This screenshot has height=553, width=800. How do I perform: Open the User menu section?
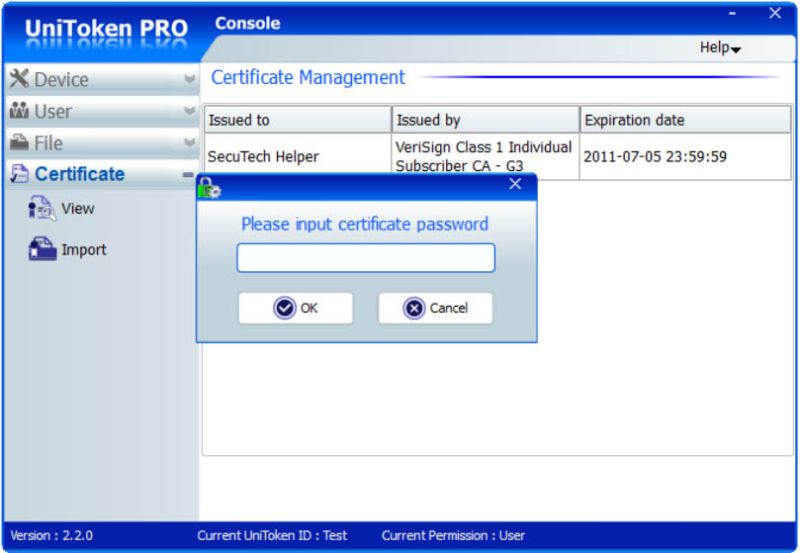103,111
